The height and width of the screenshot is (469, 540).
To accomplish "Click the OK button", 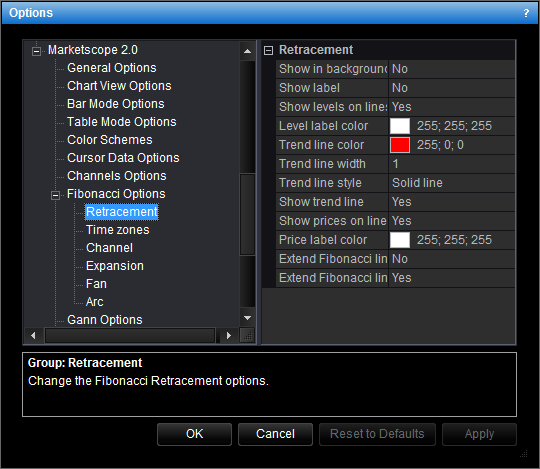I will pyautogui.click(x=195, y=434).
